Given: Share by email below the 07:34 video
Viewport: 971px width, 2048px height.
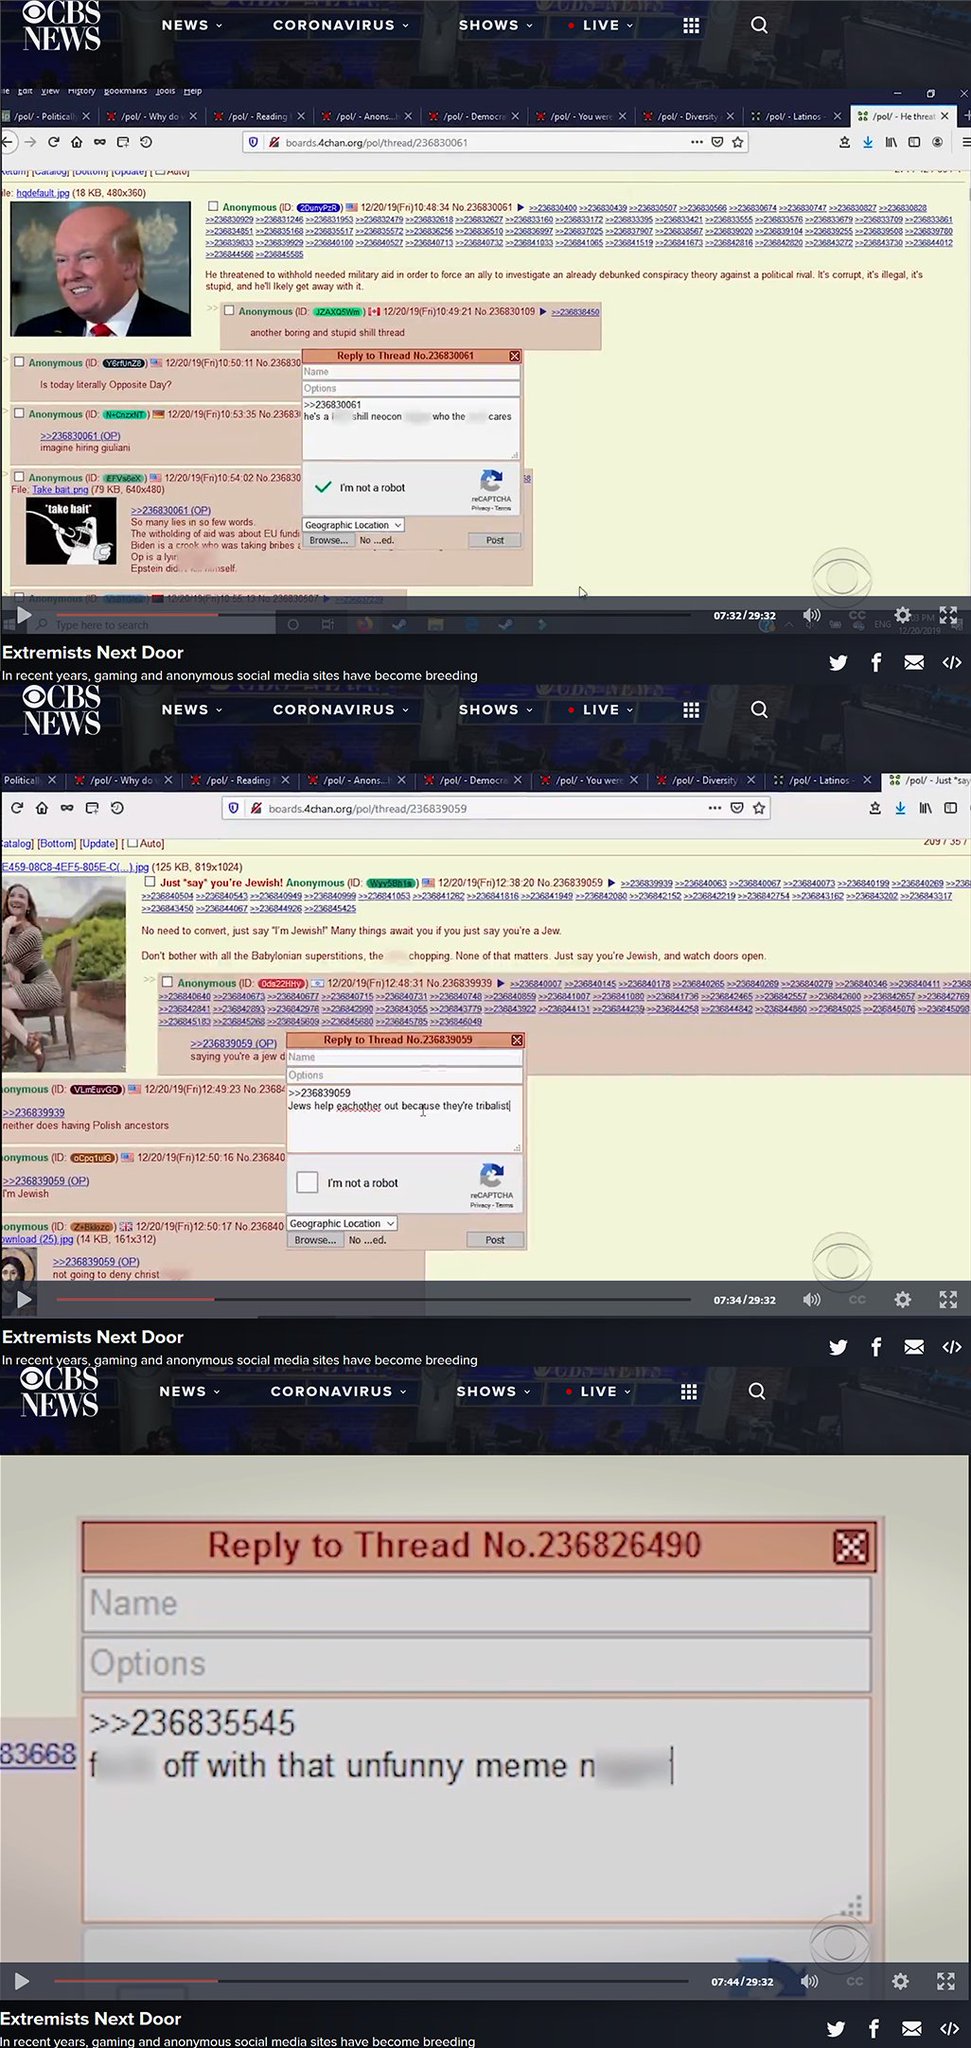Looking at the screenshot, I should pos(914,1347).
